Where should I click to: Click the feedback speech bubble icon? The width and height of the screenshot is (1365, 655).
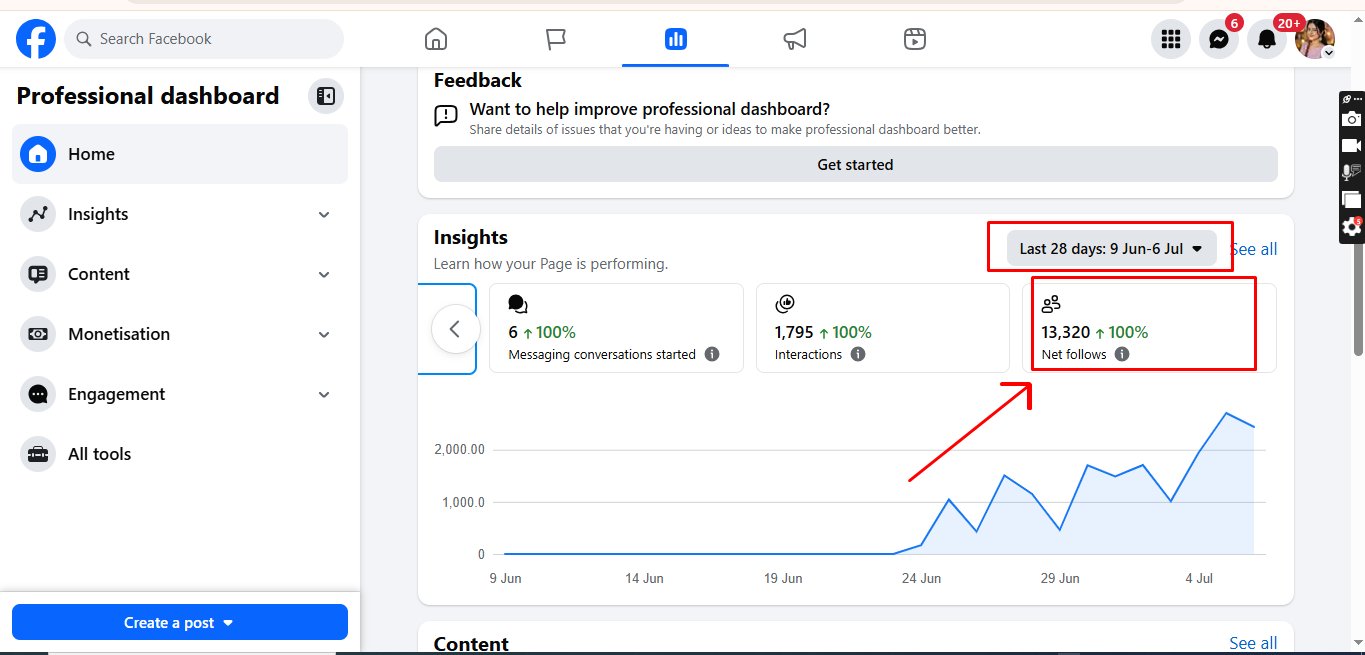point(446,116)
